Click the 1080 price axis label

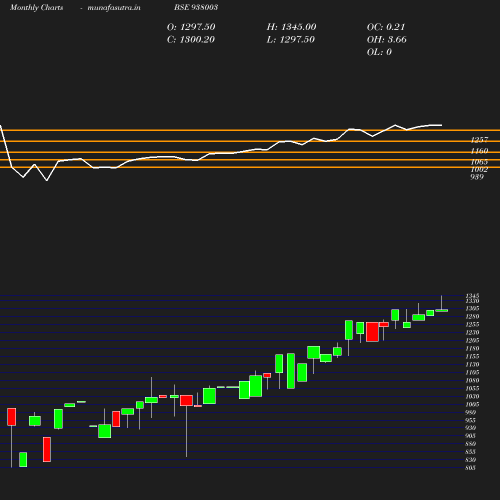click(x=472, y=380)
